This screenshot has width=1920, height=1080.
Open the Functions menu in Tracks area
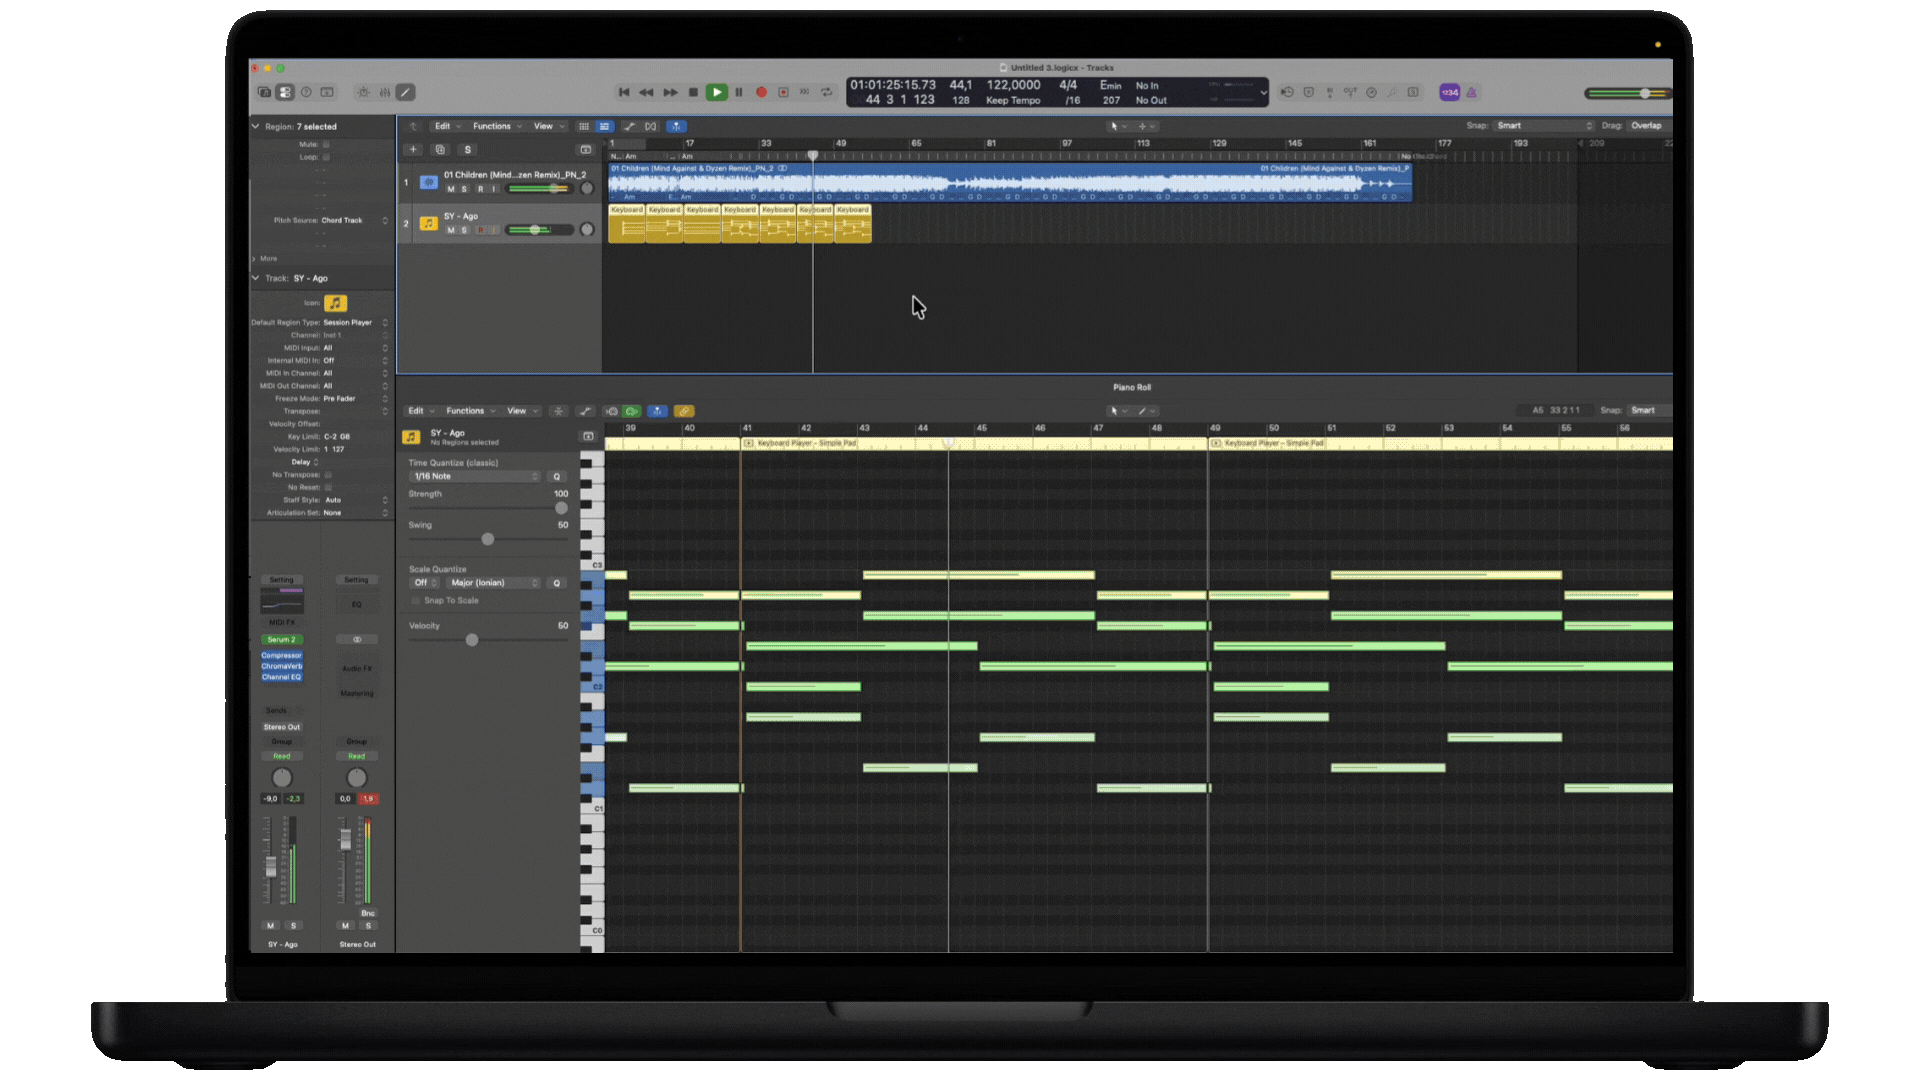tap(493, 127)
